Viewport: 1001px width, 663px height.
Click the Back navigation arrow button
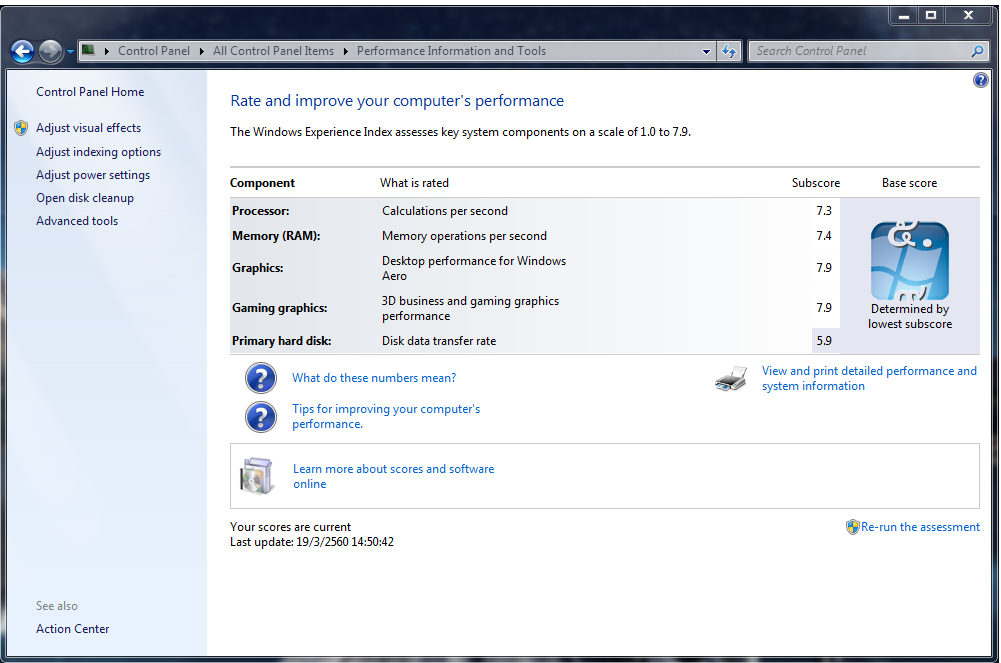pyautogui.click(x=22, y=51)
